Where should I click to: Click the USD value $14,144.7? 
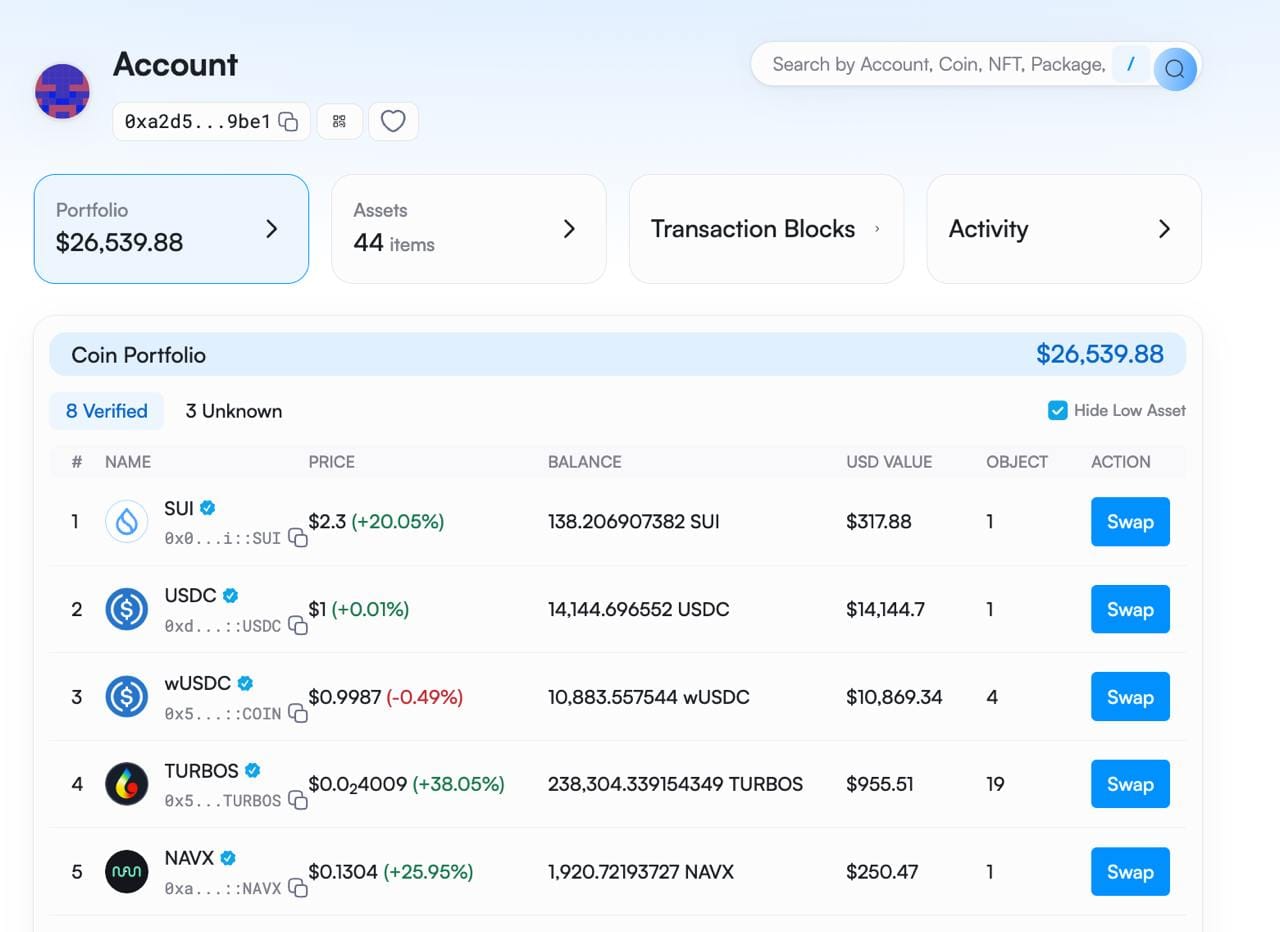pyautogui.click(x=885, y=609)
